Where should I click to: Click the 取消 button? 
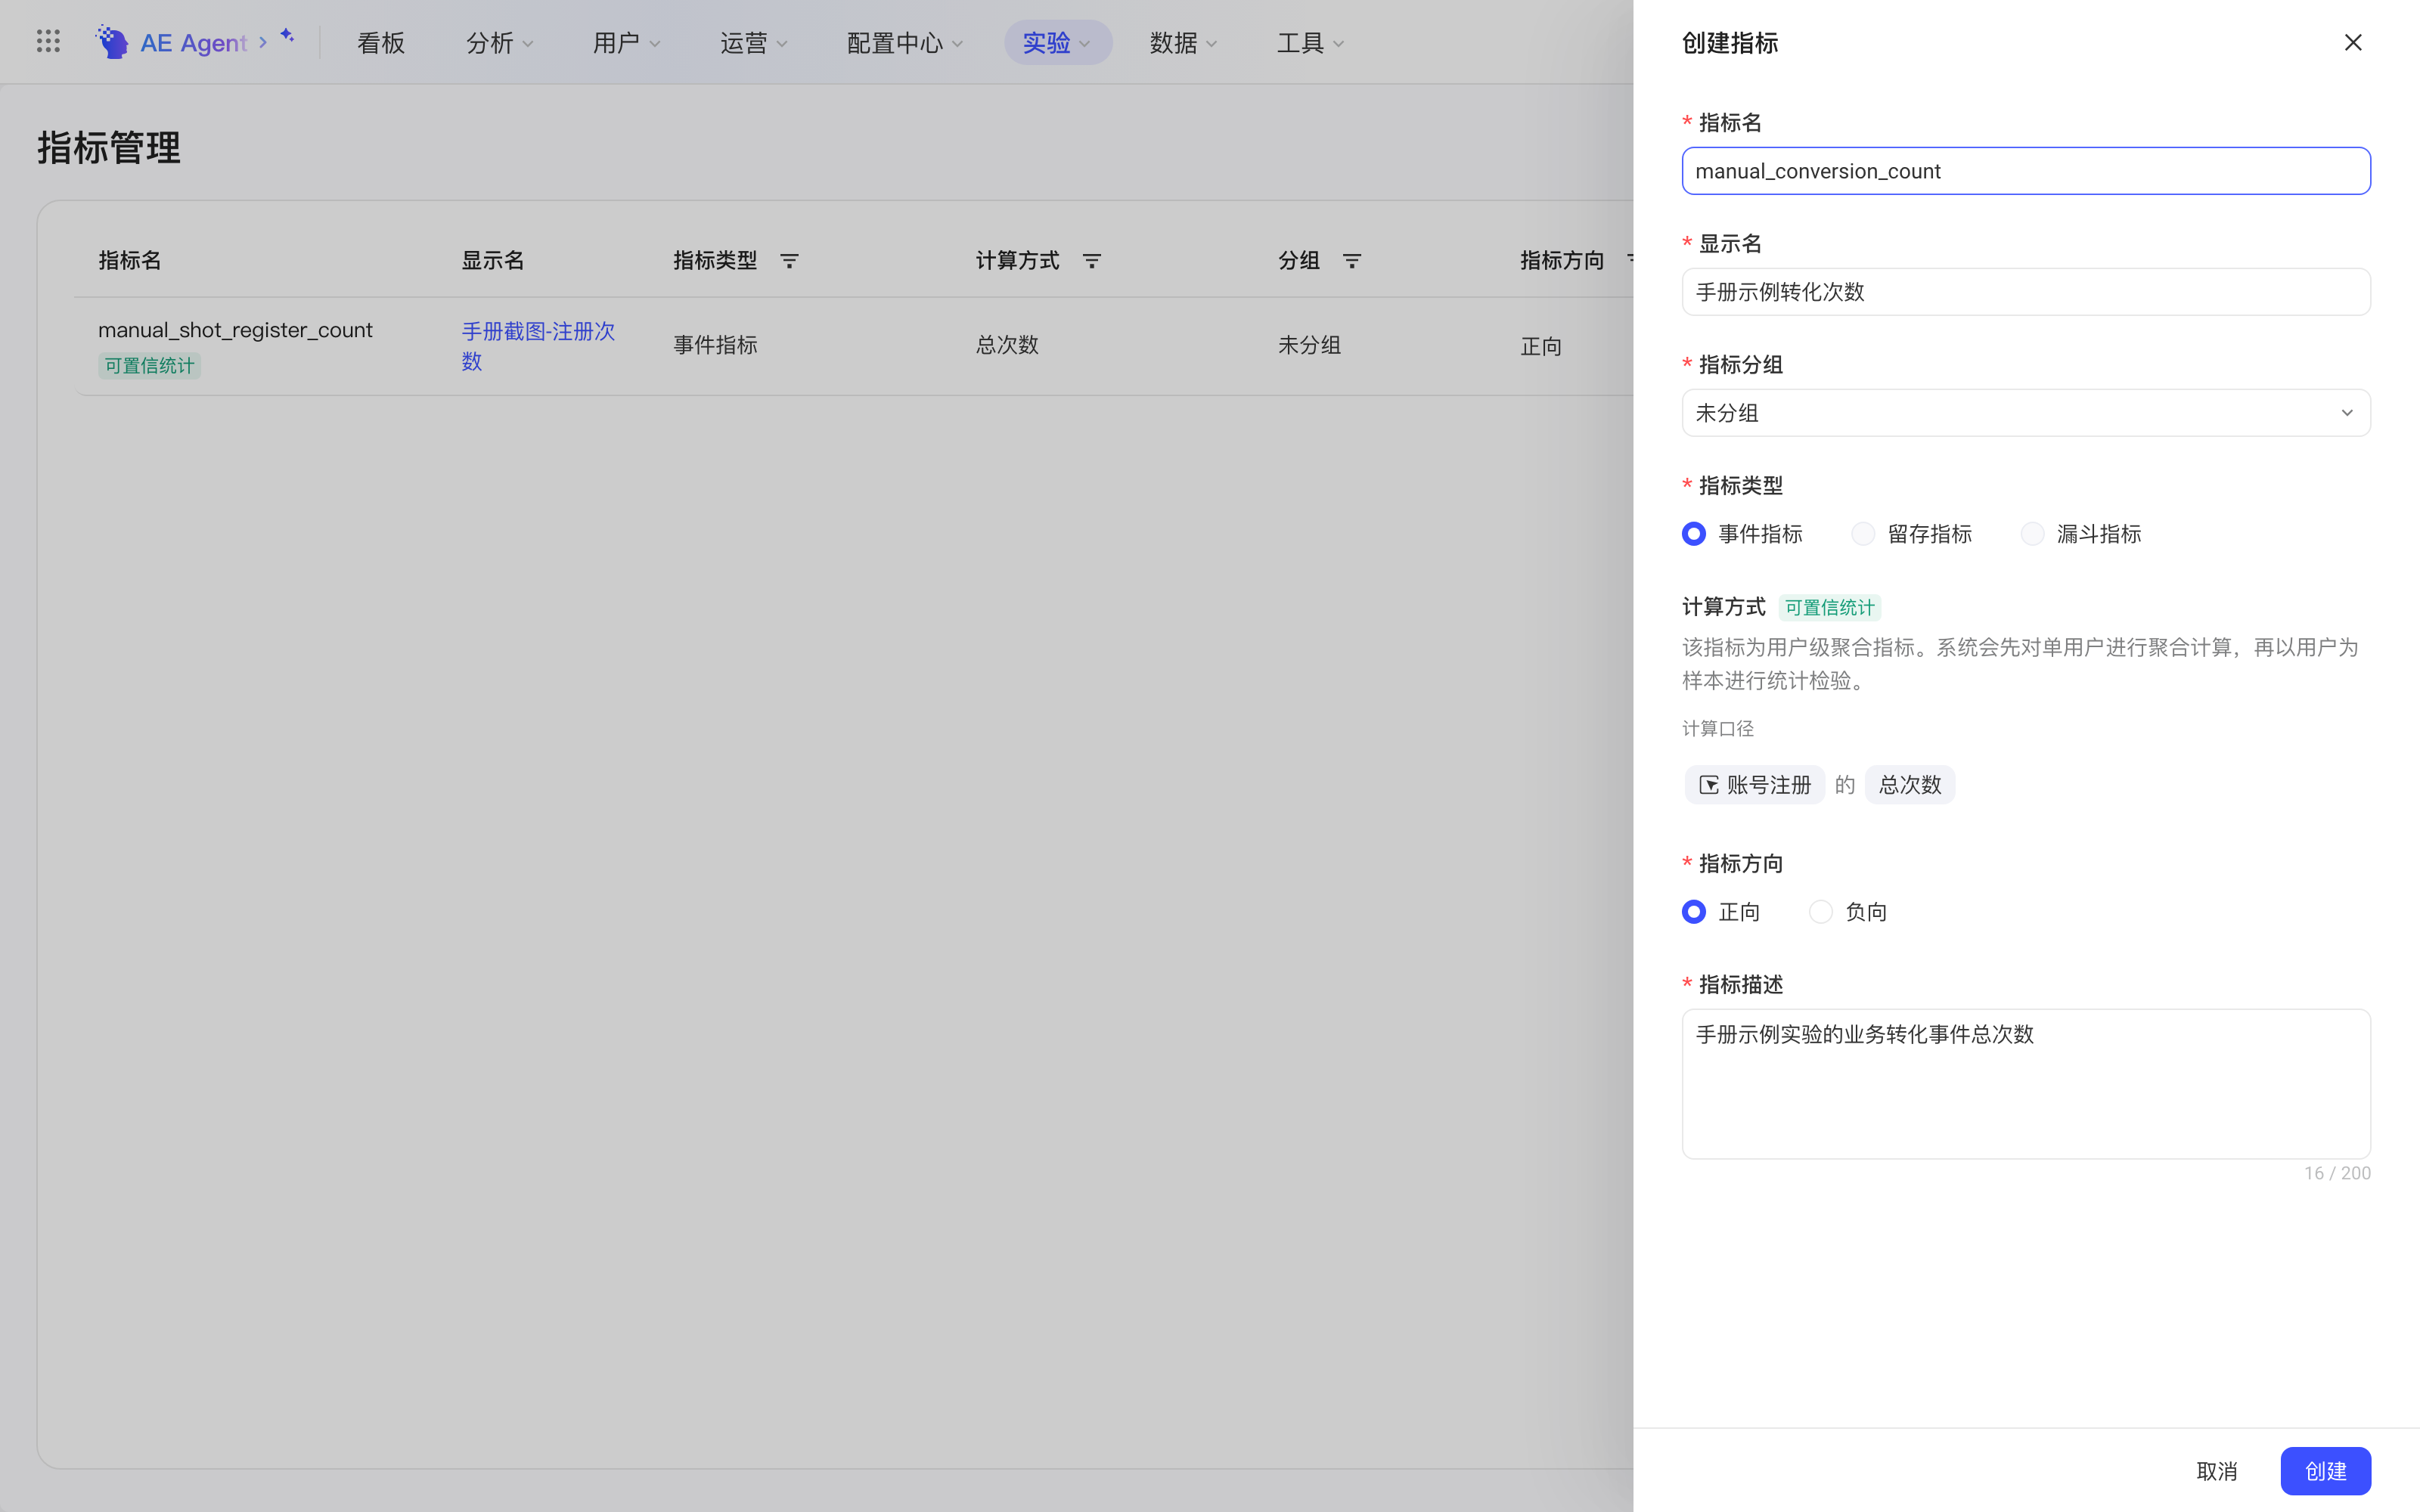point(2216,1471)
